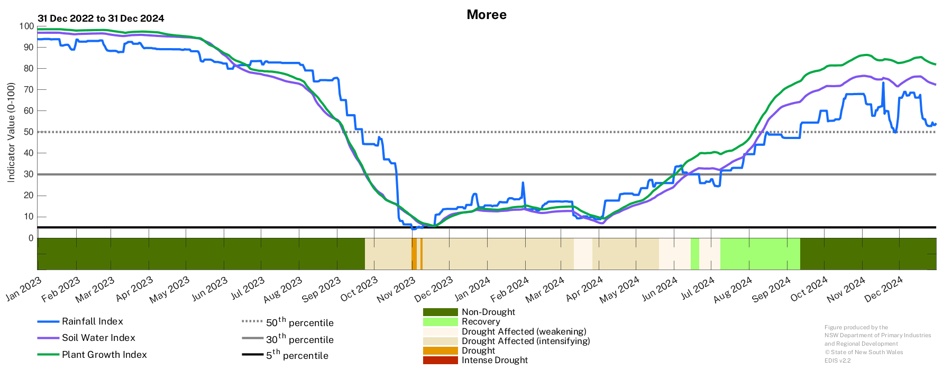Click the red Intense Drought swatch
The height and width of the screenshot is (370, 952).
(440, 360)
